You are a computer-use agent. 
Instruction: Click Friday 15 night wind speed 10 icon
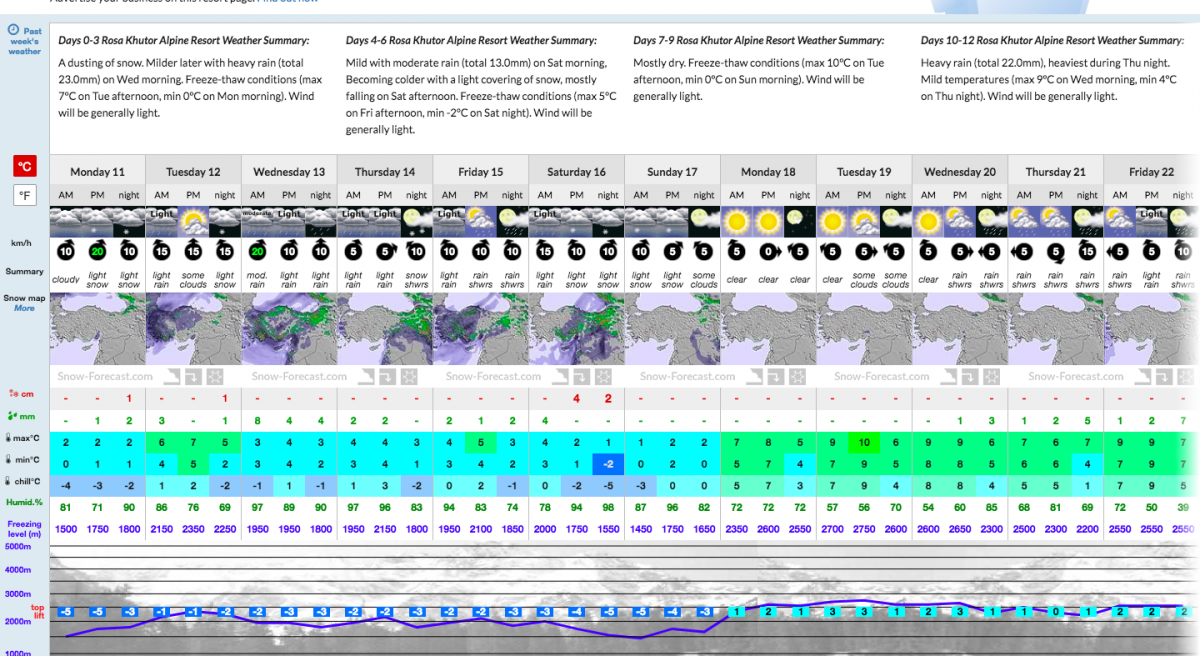513,250
